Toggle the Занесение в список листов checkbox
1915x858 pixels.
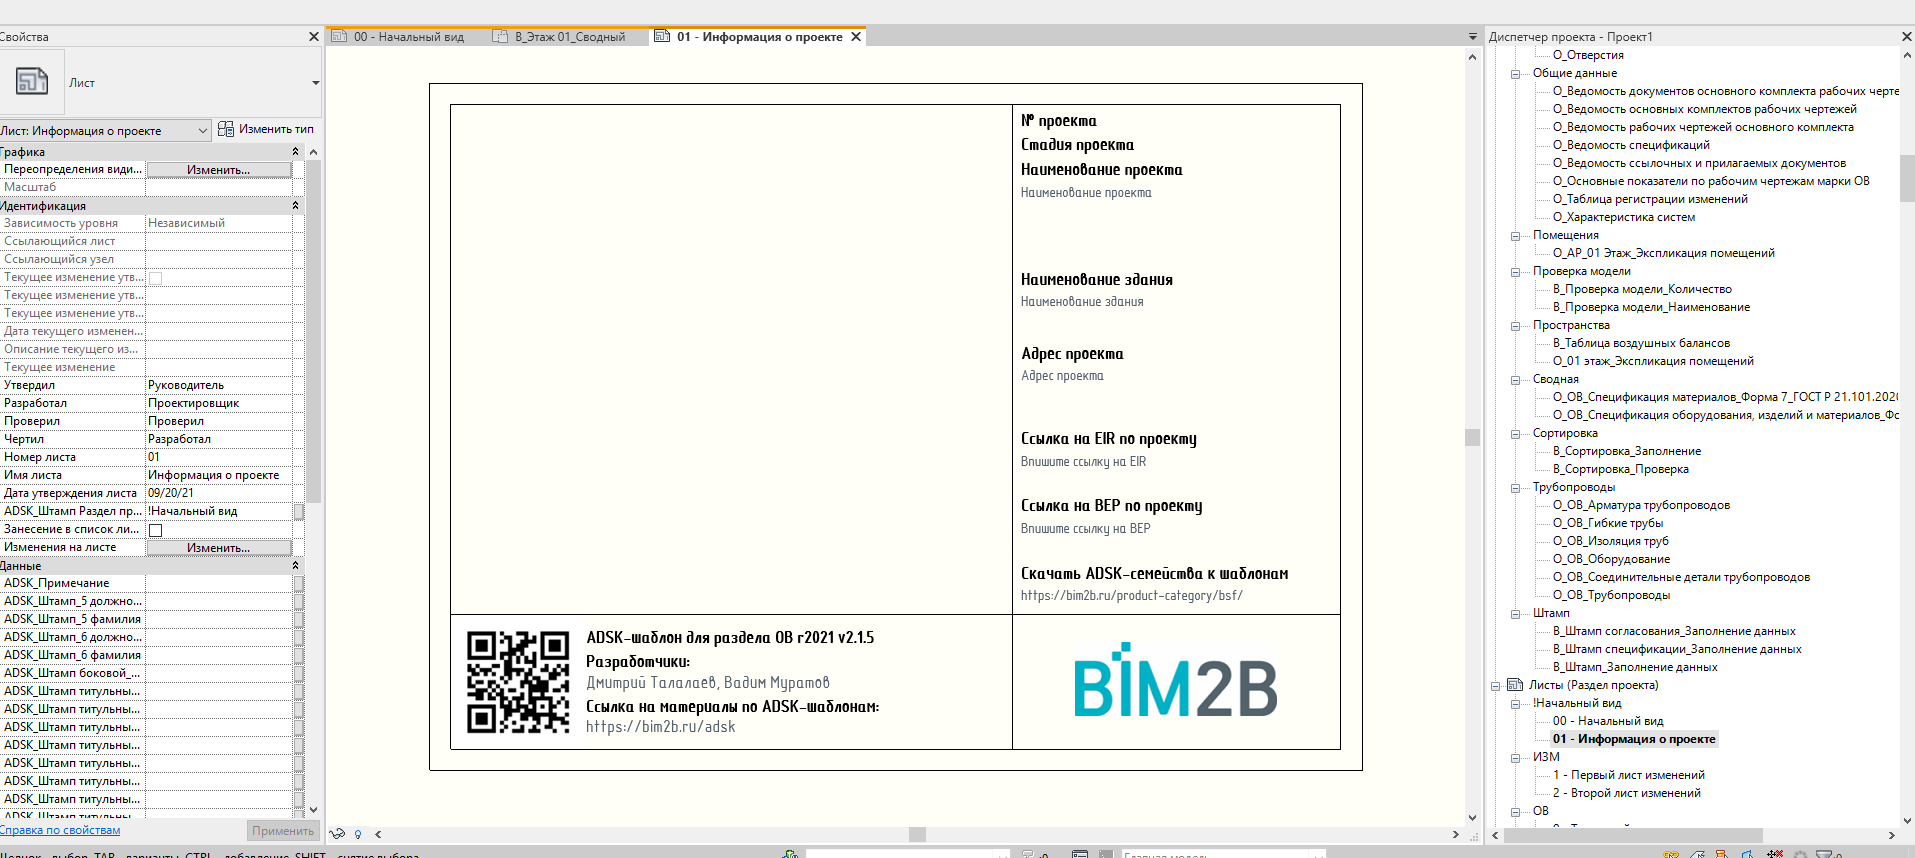[x=155, y=530]
